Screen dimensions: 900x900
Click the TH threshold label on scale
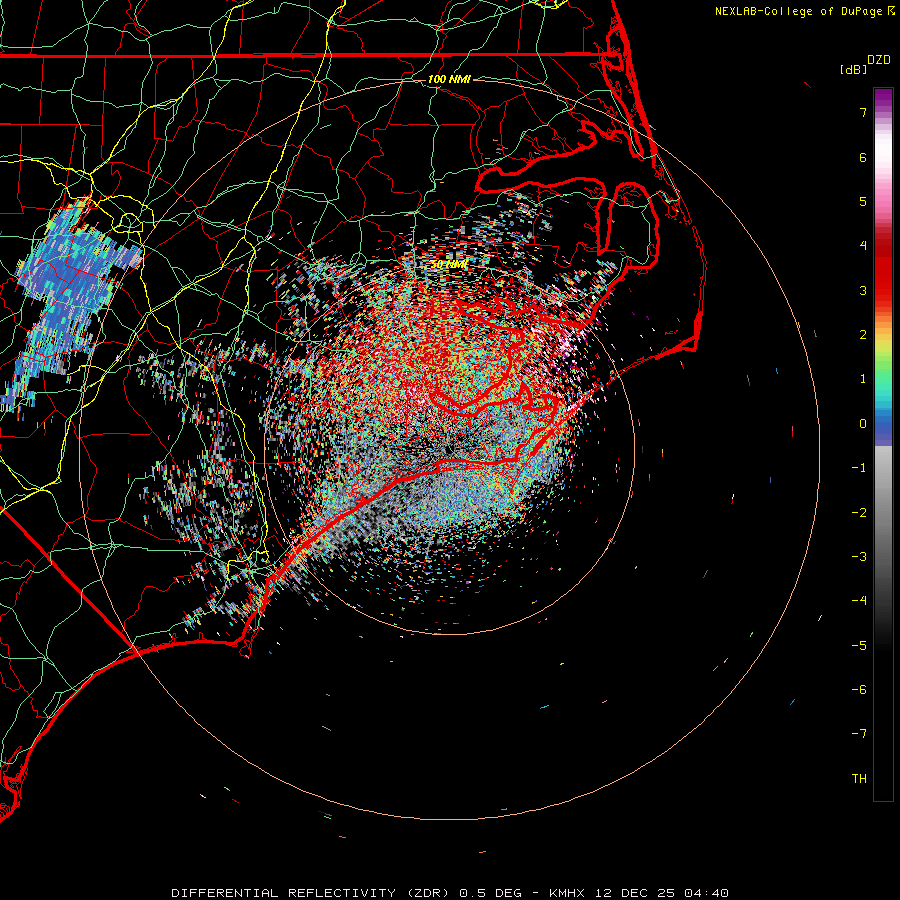click(859, 779)
